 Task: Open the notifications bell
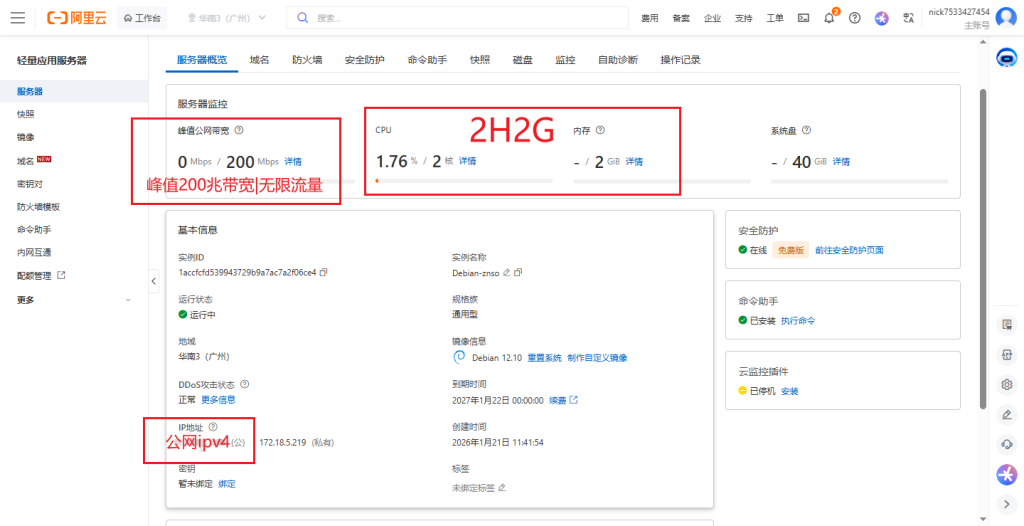click(x=829, y=18)
